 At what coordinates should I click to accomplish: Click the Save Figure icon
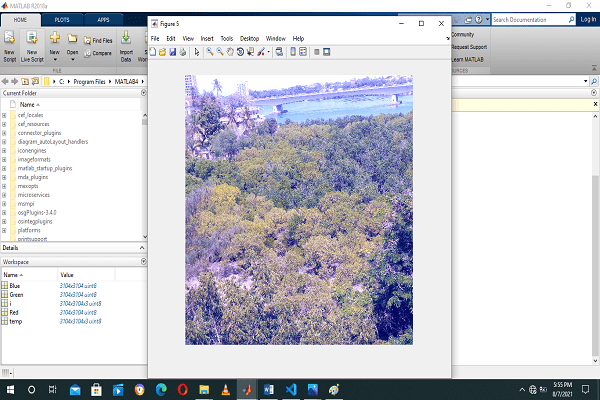(173, 51)
